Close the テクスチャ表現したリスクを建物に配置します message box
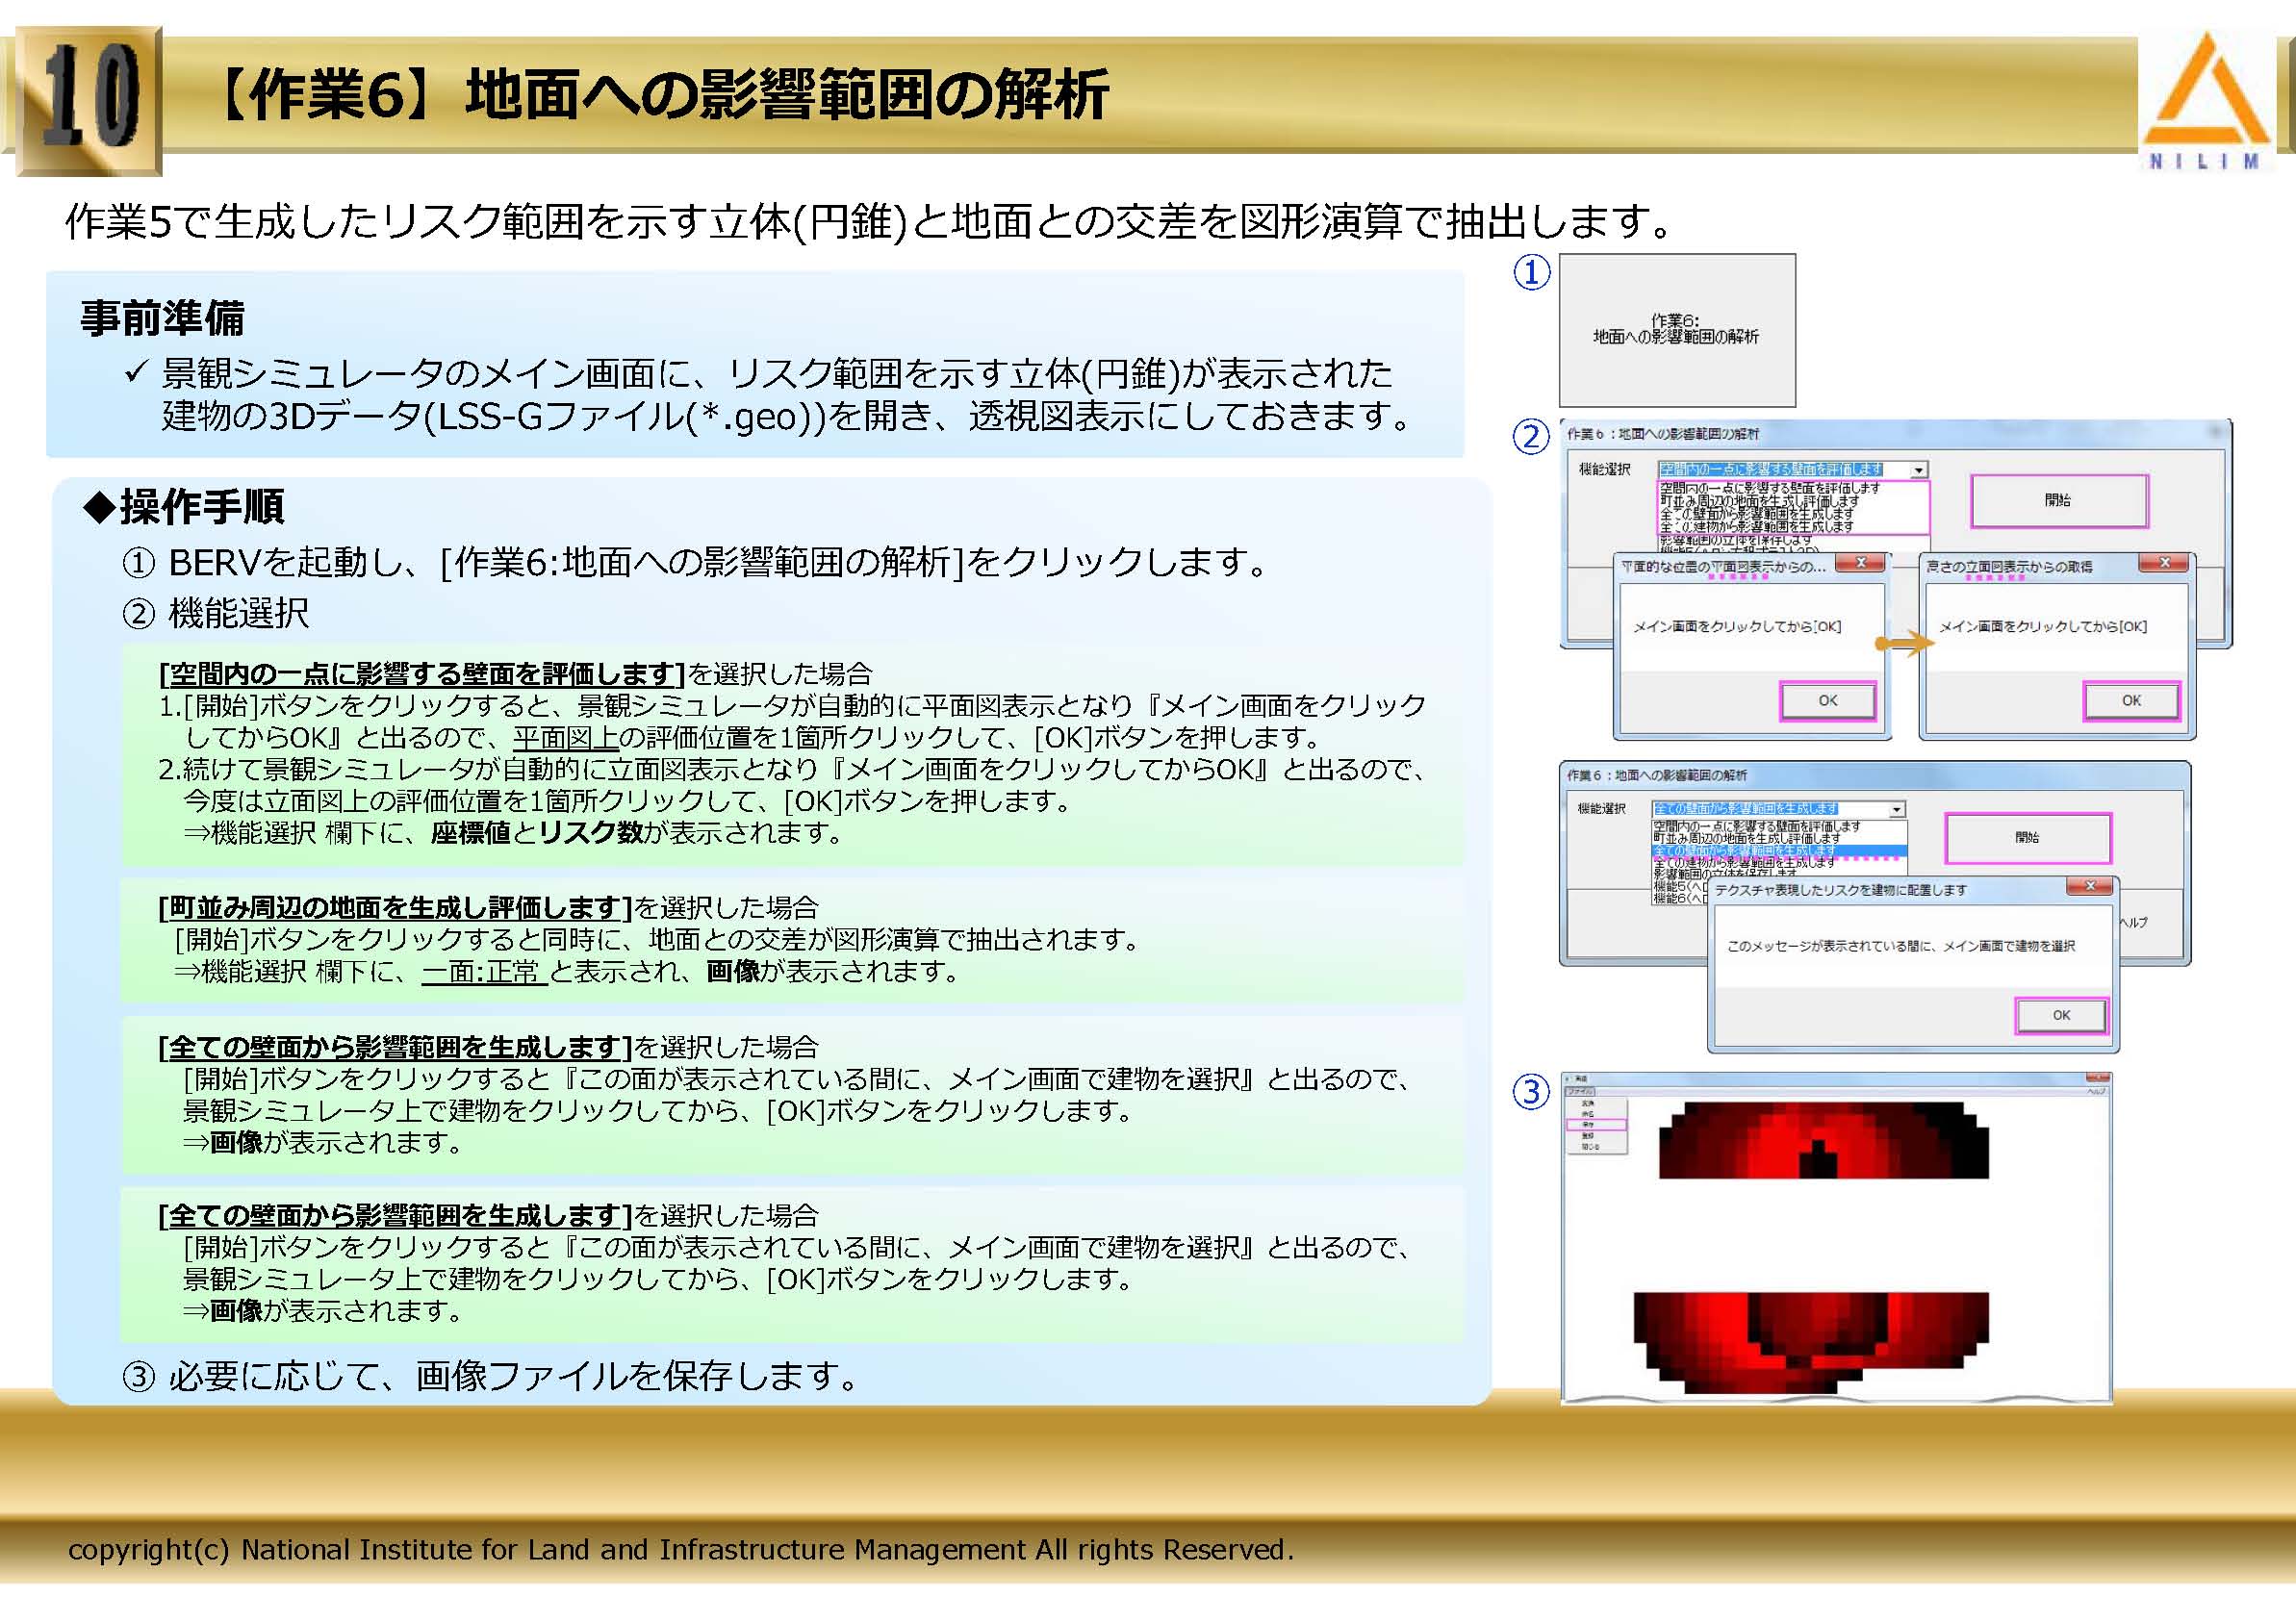 [x=2090, y=886]
